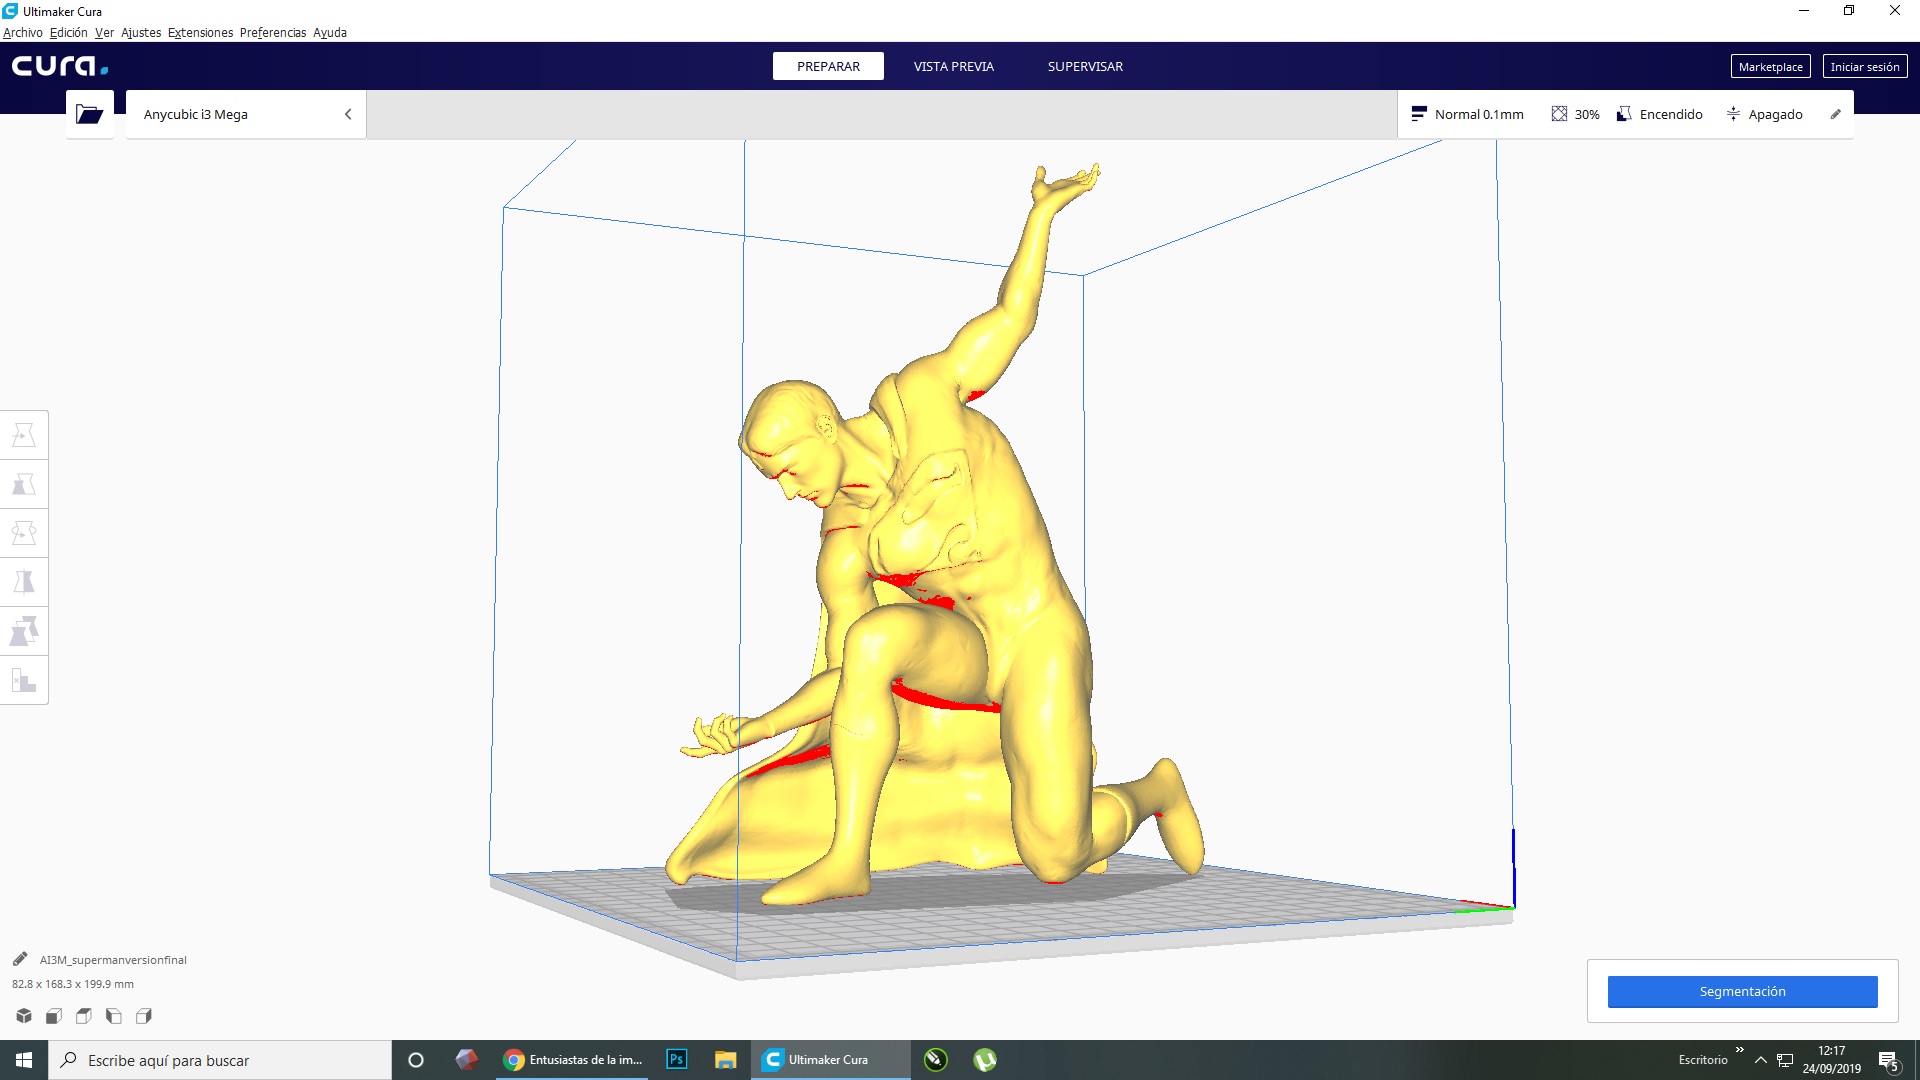Collapse the Anycubic i3 Mega printer selector

point(348,114)
